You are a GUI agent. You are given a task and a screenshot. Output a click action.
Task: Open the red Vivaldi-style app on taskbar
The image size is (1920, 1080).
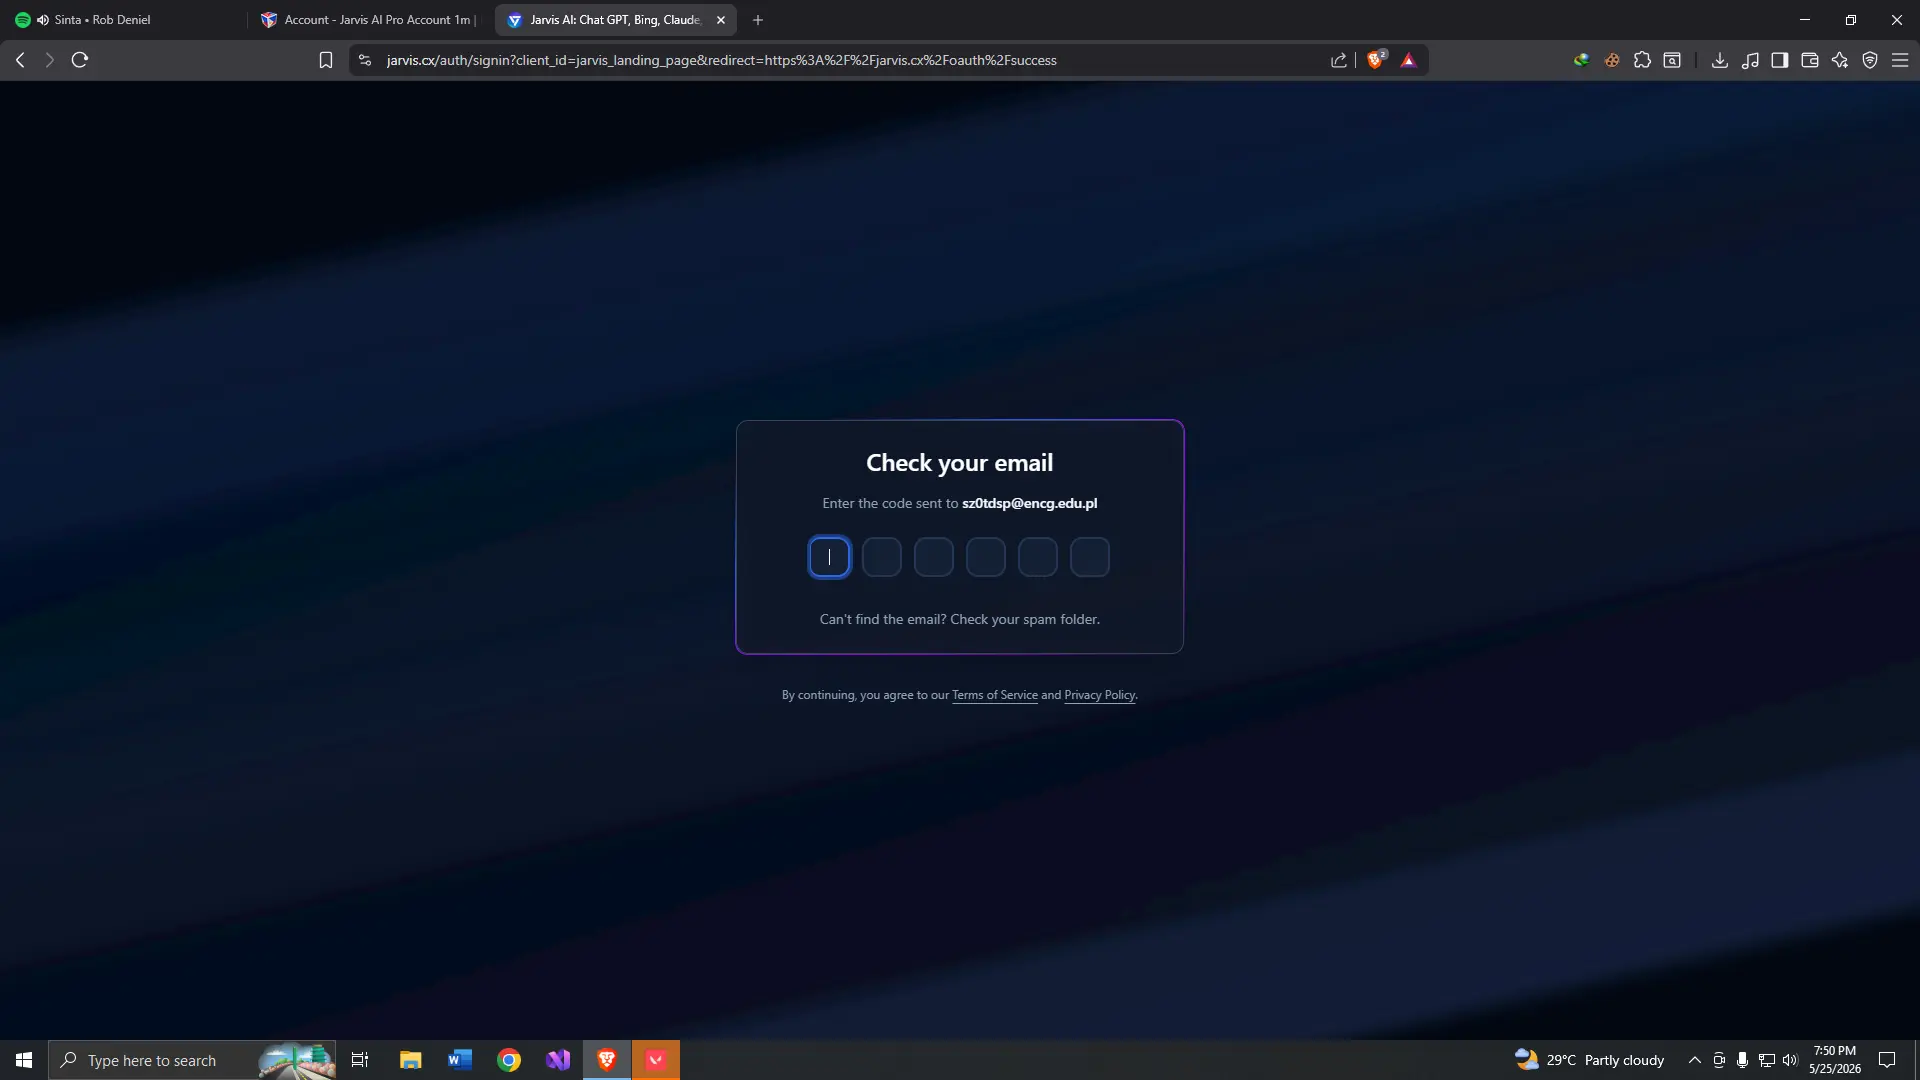click(656, 1060)
